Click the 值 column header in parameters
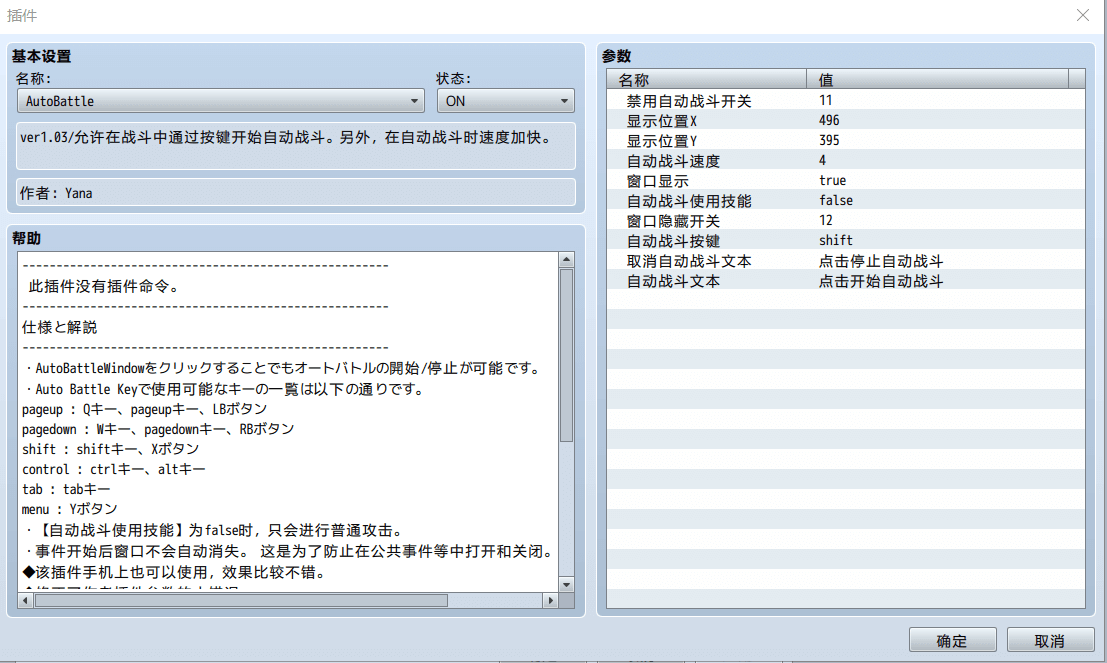The width and height of the screenshot is (1107, 663). pos(938,79)
